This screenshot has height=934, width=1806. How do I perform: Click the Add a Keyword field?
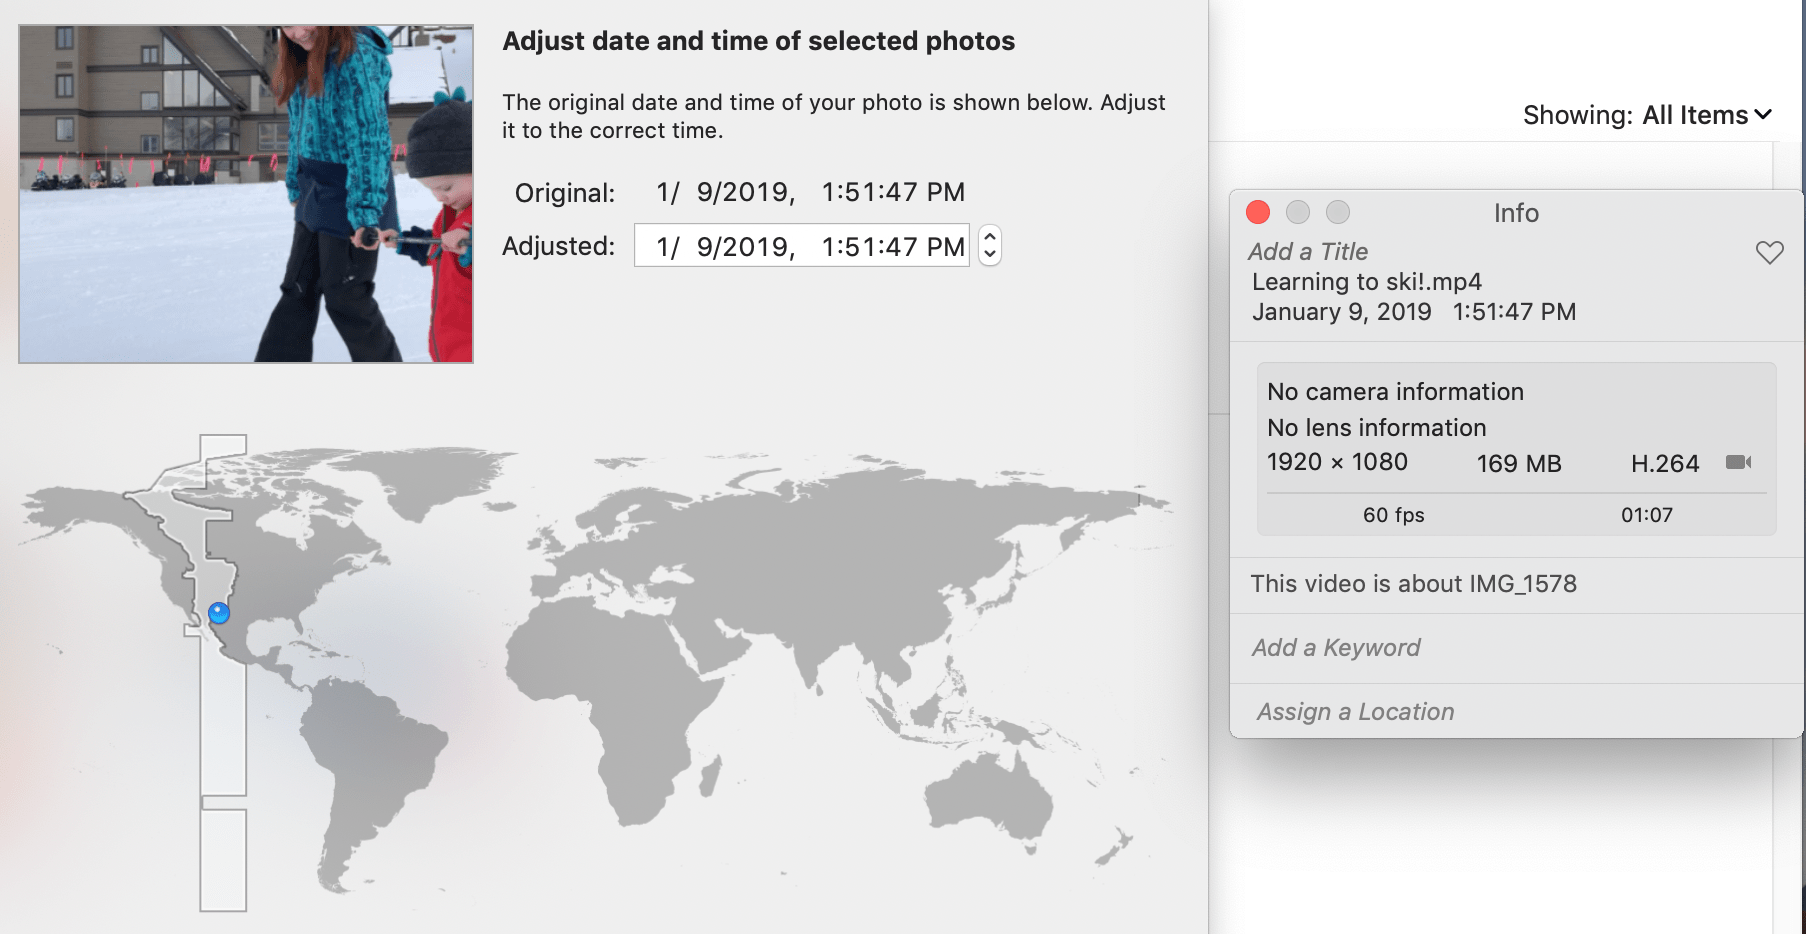1336,648
